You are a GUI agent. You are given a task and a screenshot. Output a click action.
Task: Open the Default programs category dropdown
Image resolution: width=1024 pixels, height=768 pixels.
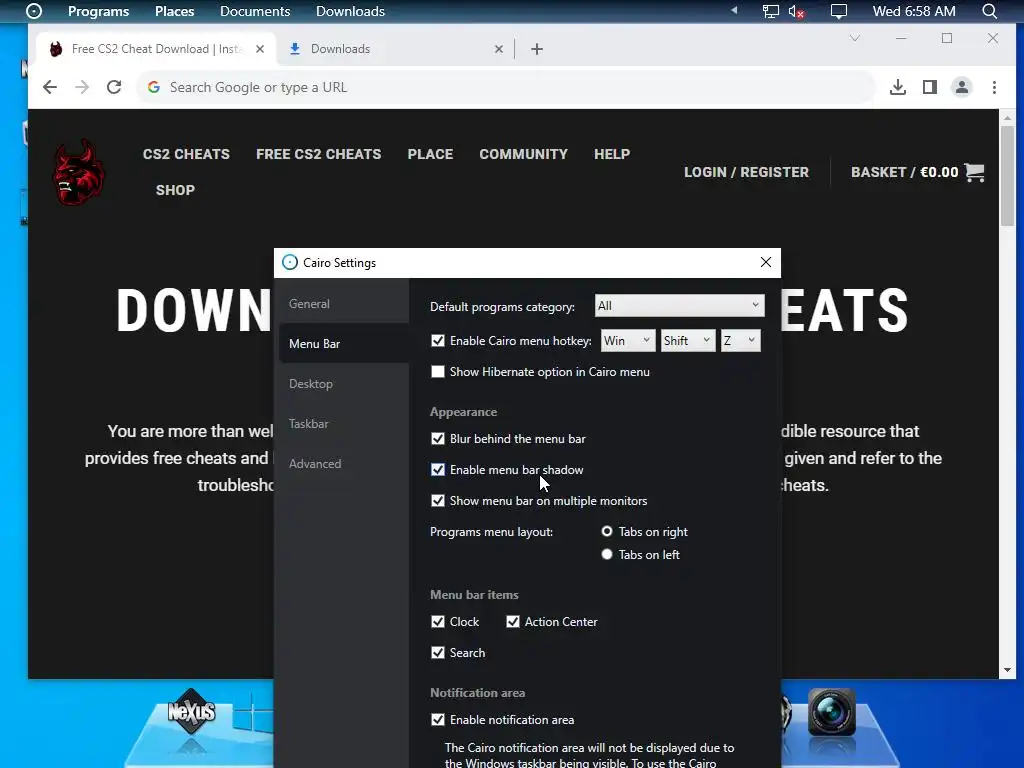(679, 306)
